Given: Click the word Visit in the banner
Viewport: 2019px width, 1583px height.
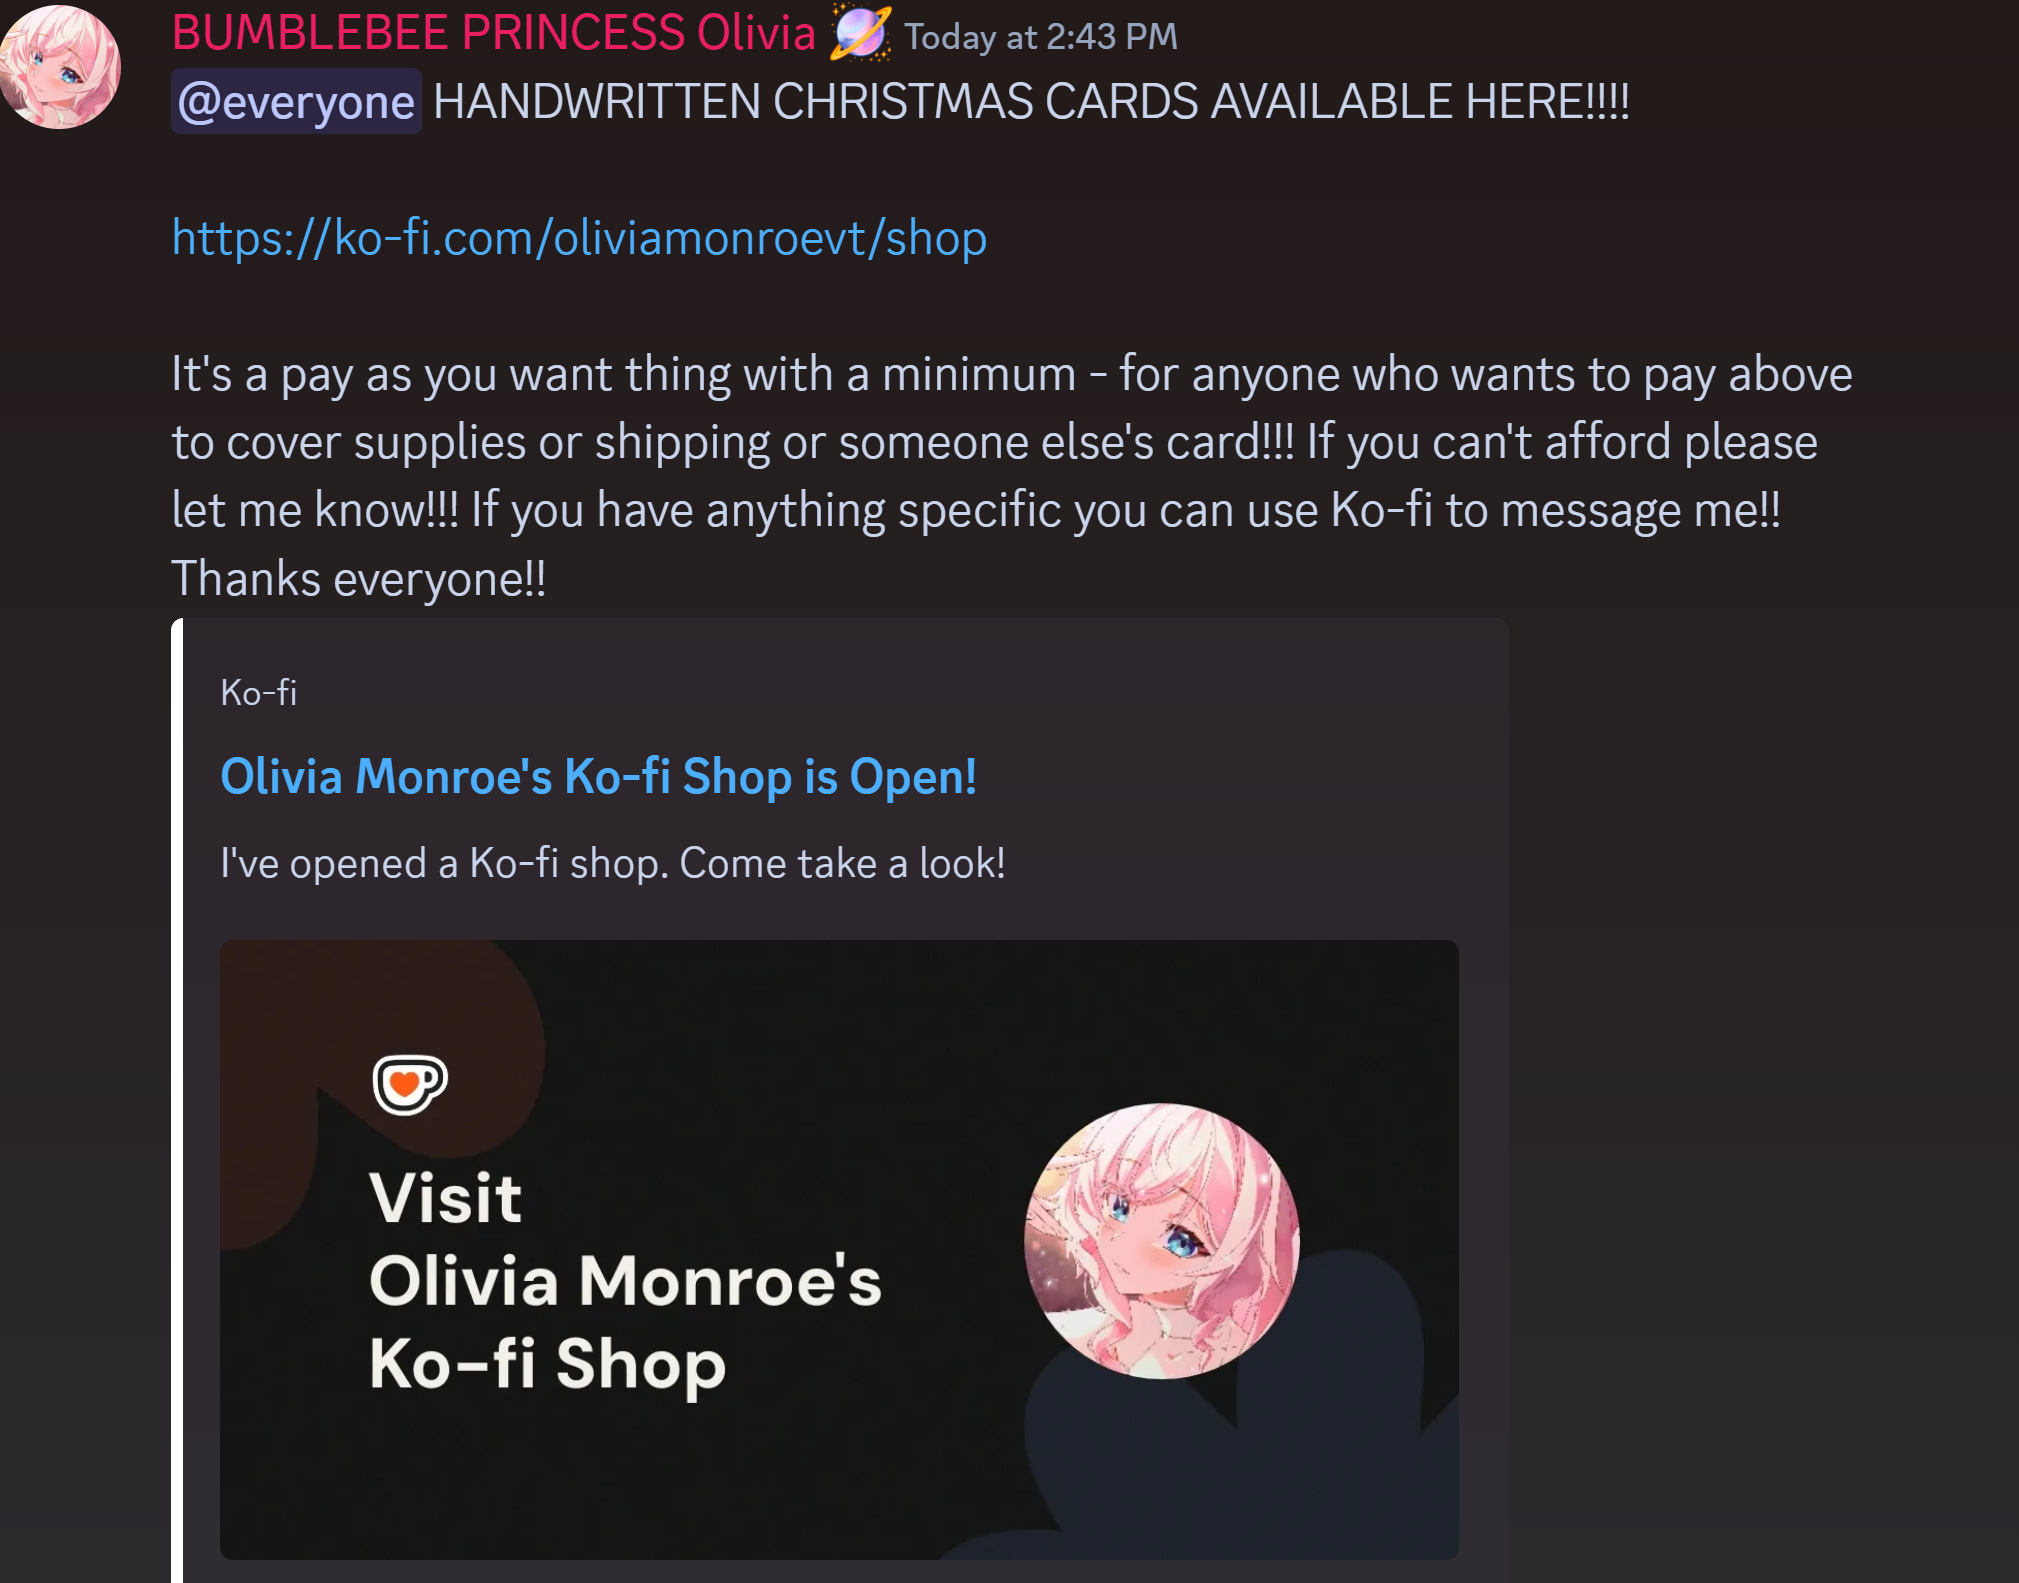Looking at the screenshot, I should (x=445, y=1197).
